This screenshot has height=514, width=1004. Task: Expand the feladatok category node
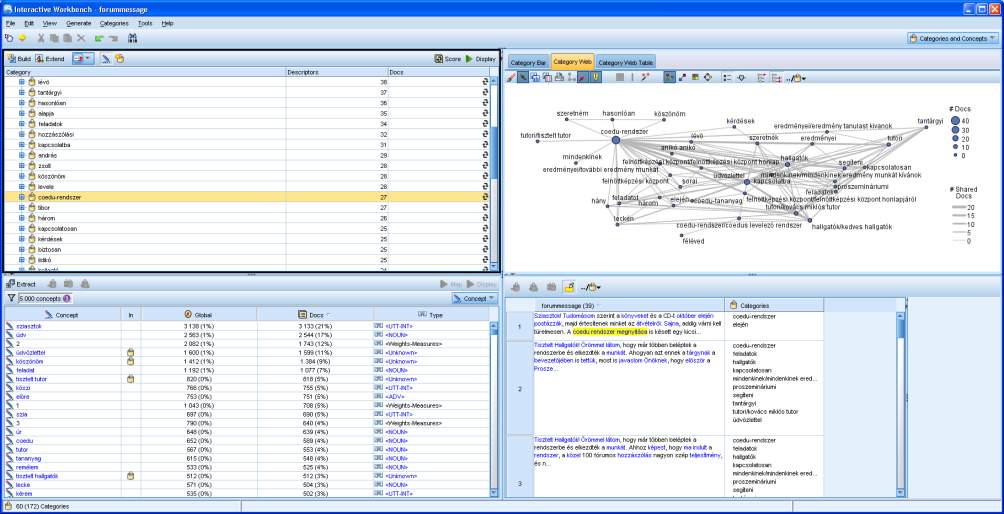pos(21,124)
